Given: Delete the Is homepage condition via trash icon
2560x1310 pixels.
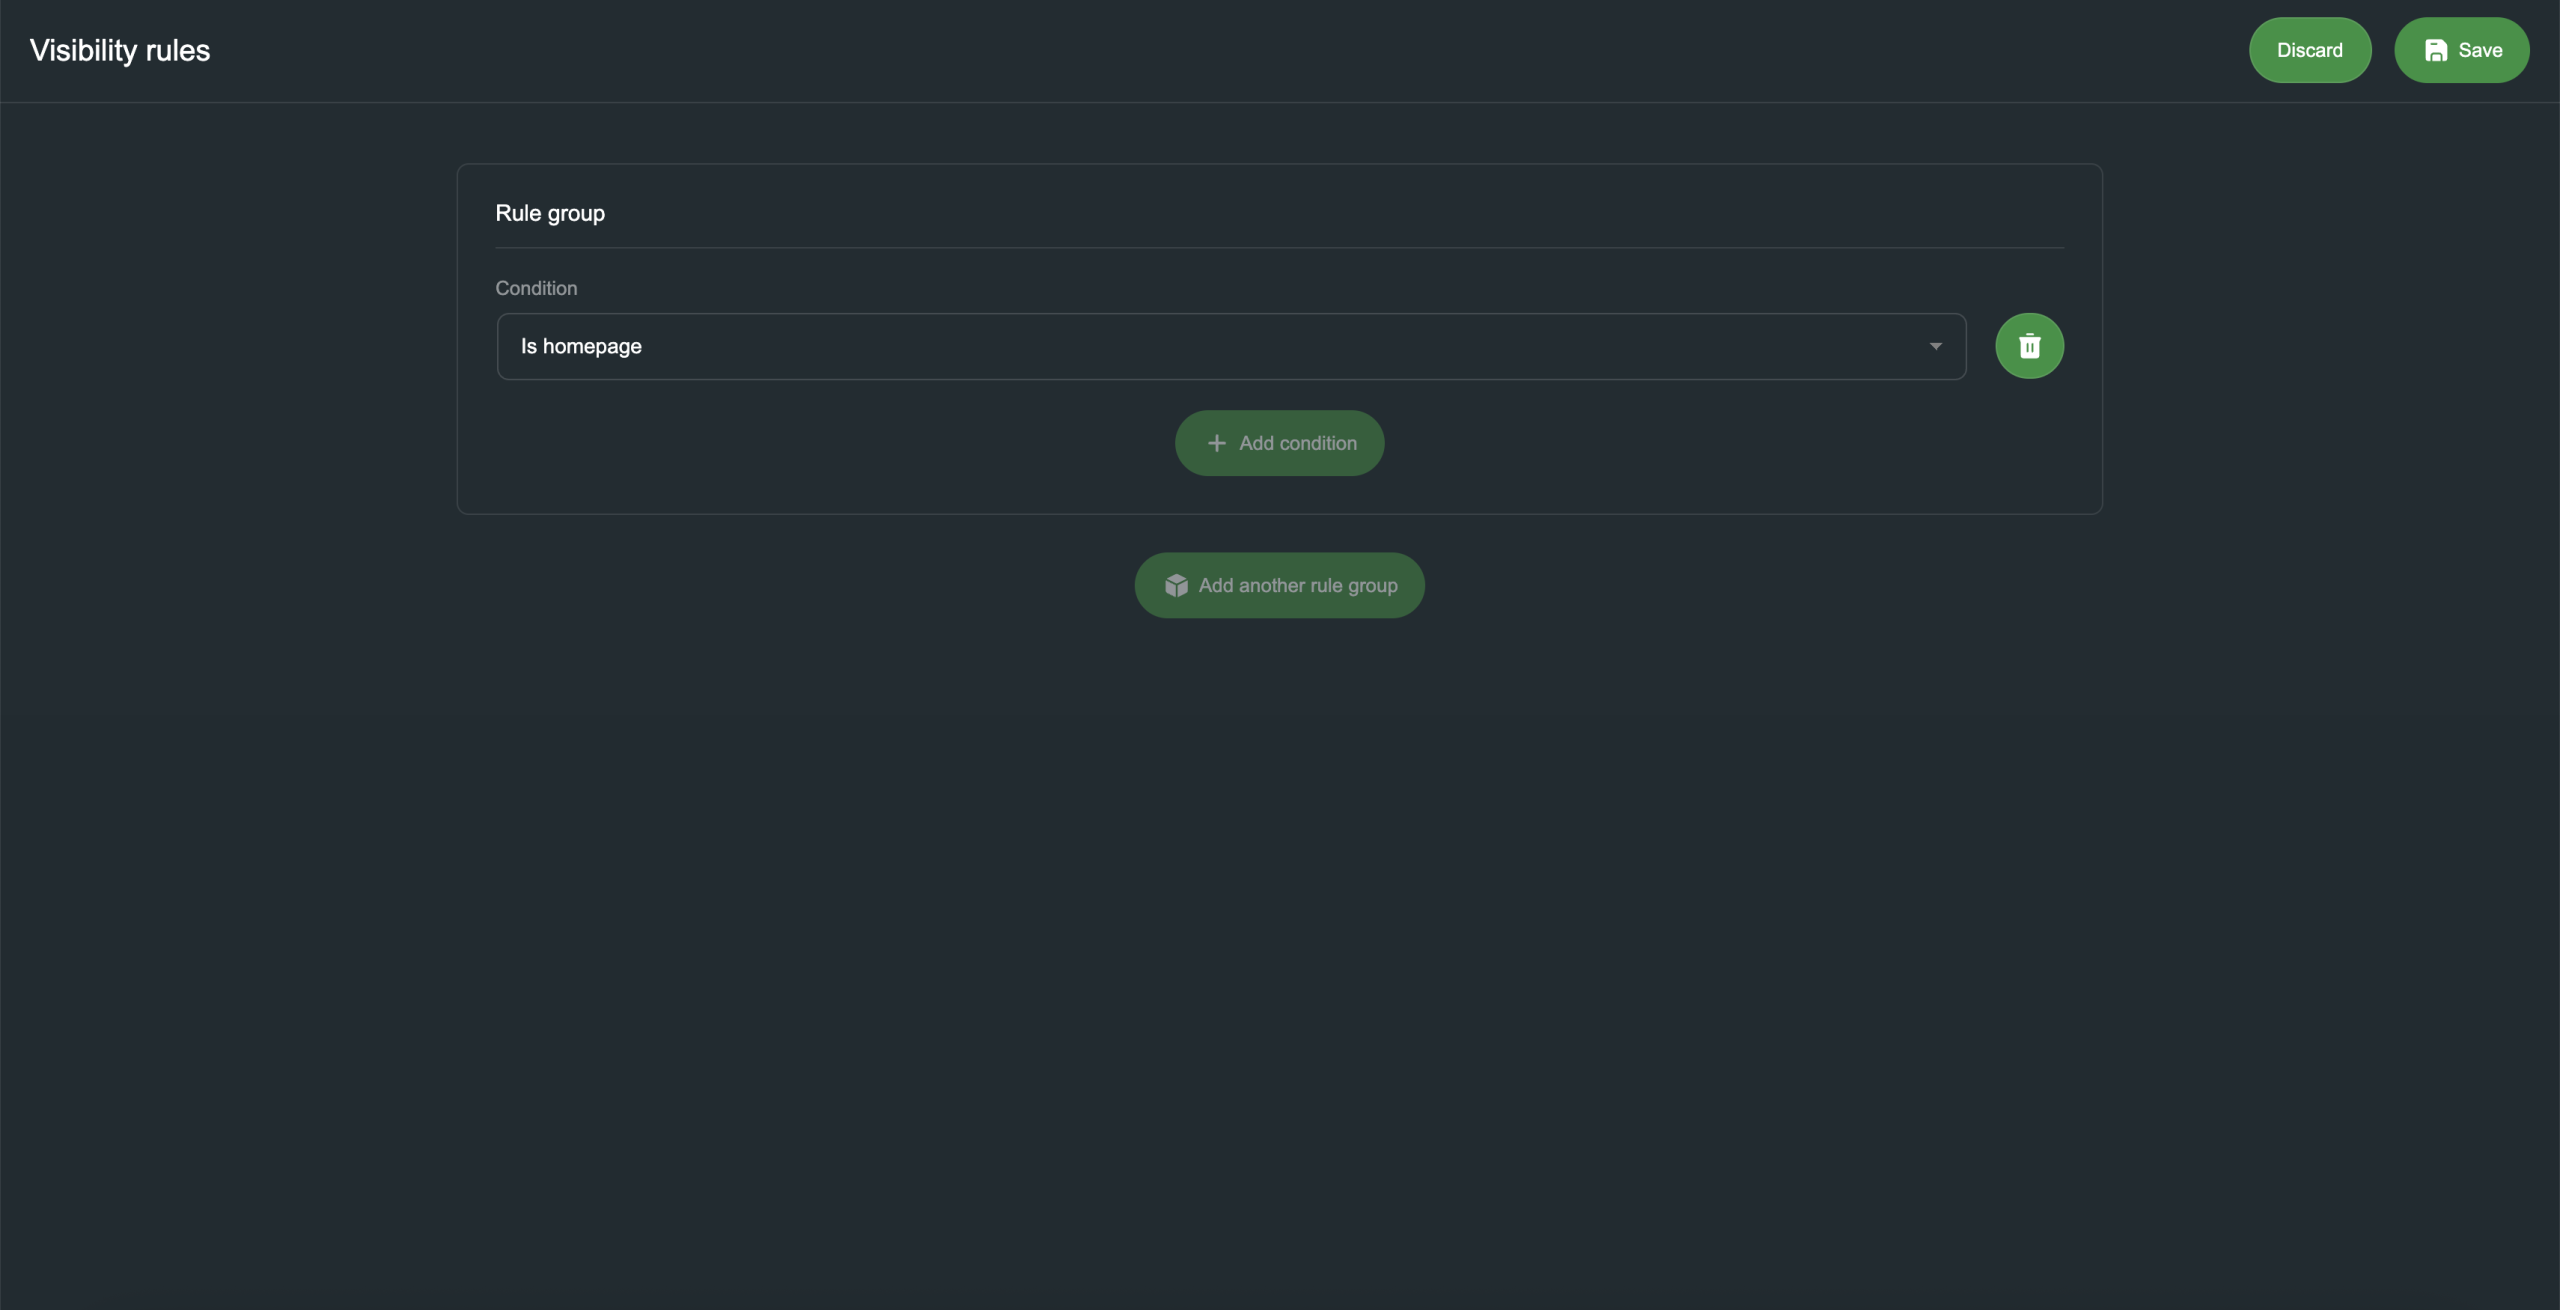Looking at the screenshot, I should point(2029,346).
